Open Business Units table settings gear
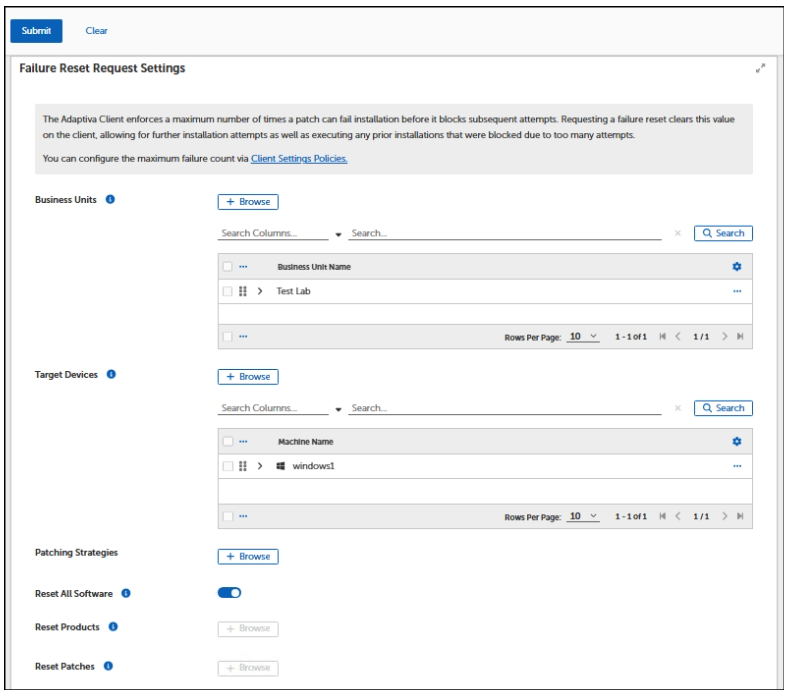The height and width of the screenshot is (692, 786). pyautogui.click(x=737, y=267)
